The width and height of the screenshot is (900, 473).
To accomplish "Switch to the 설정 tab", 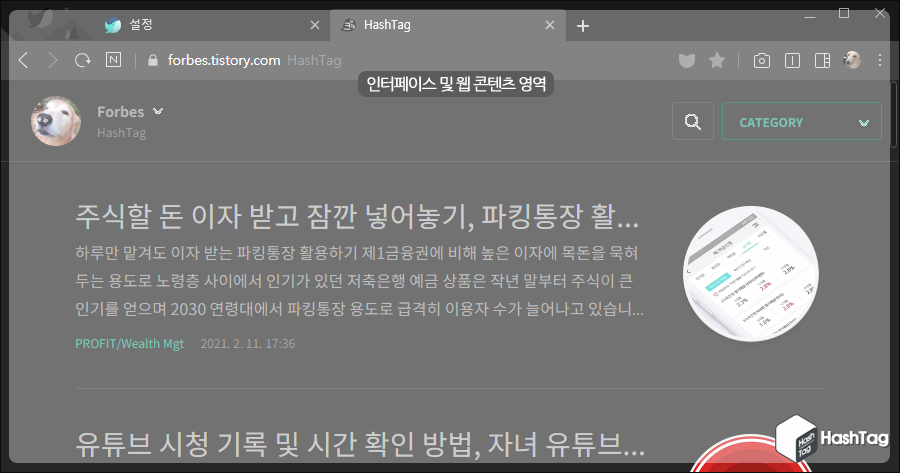I will pos(211,25).
